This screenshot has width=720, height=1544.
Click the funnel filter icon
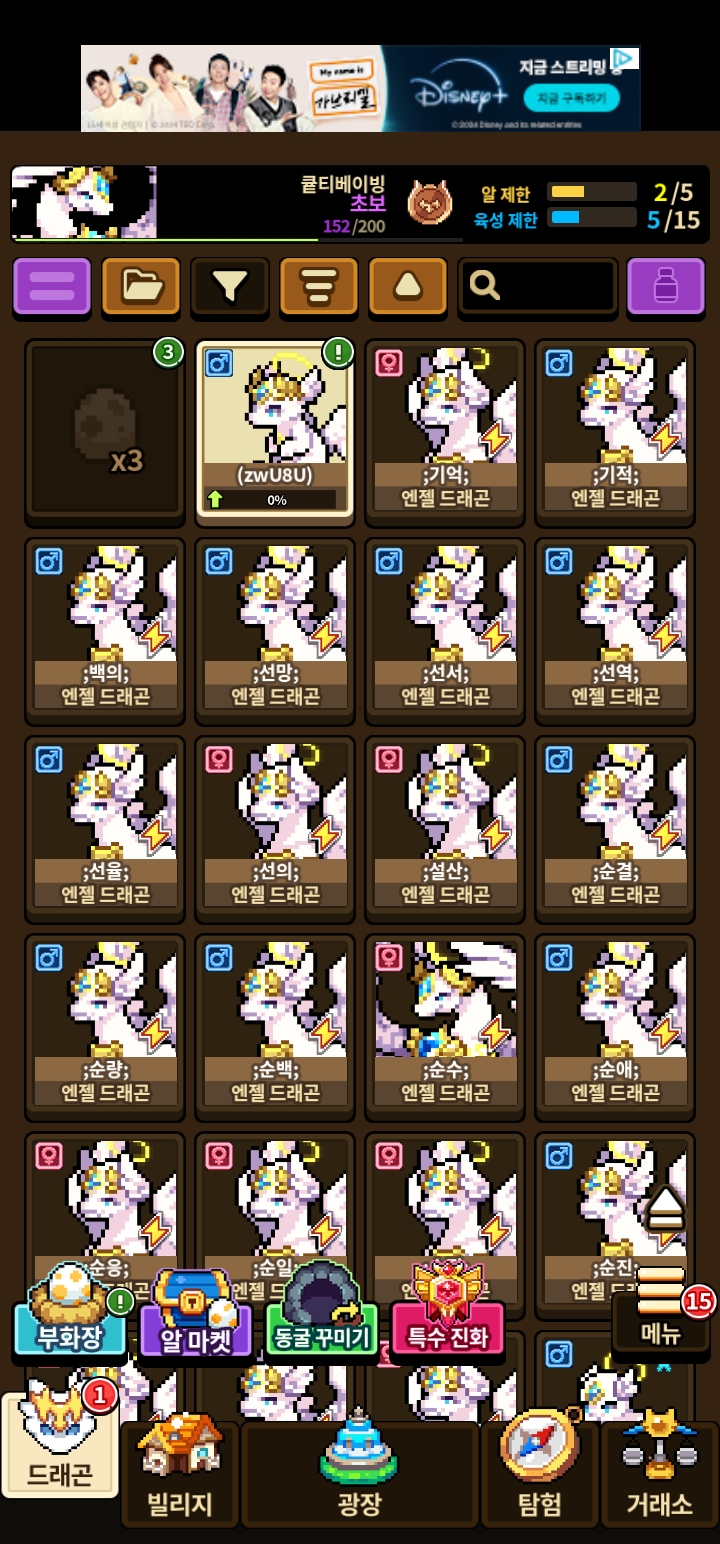pyautogui.click(x=230, y=287)
